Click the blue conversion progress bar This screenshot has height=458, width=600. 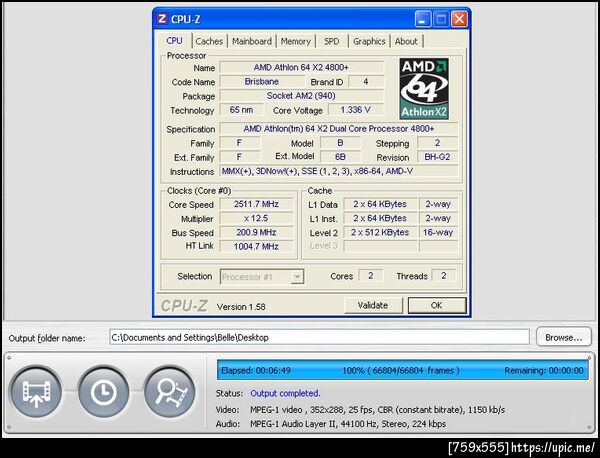point(403,370)
